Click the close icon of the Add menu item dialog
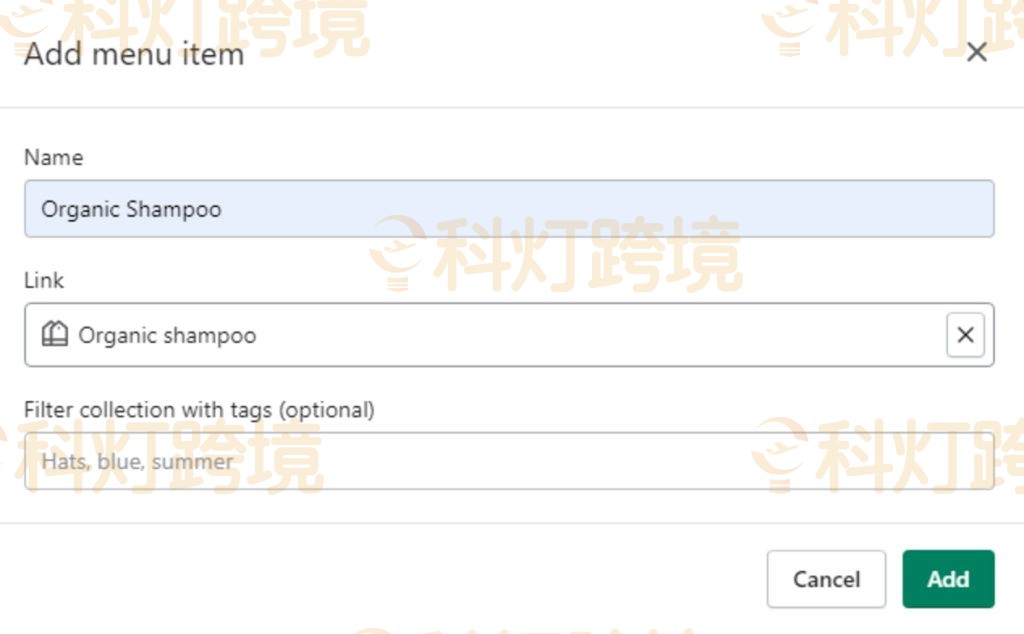Viewport: 1024px width, 634px height. (x=977, y=52)
